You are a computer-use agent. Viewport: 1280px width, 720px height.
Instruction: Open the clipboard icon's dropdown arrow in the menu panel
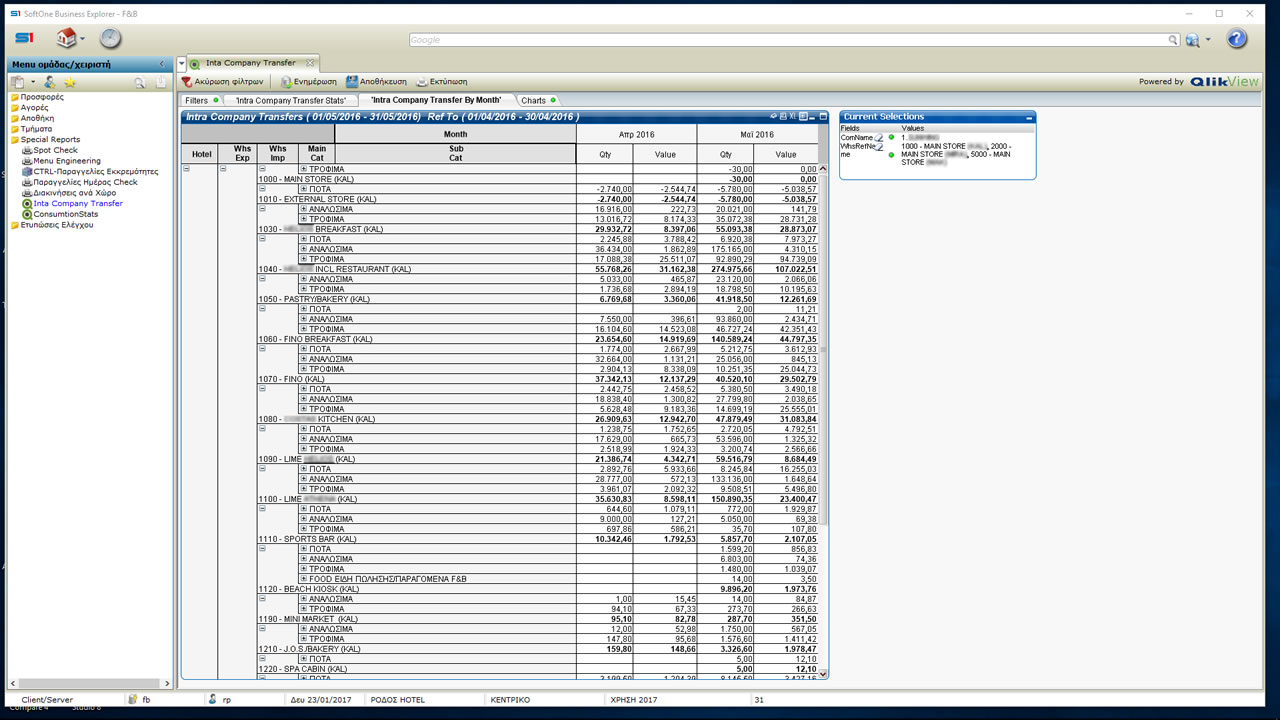coord(32,83)
